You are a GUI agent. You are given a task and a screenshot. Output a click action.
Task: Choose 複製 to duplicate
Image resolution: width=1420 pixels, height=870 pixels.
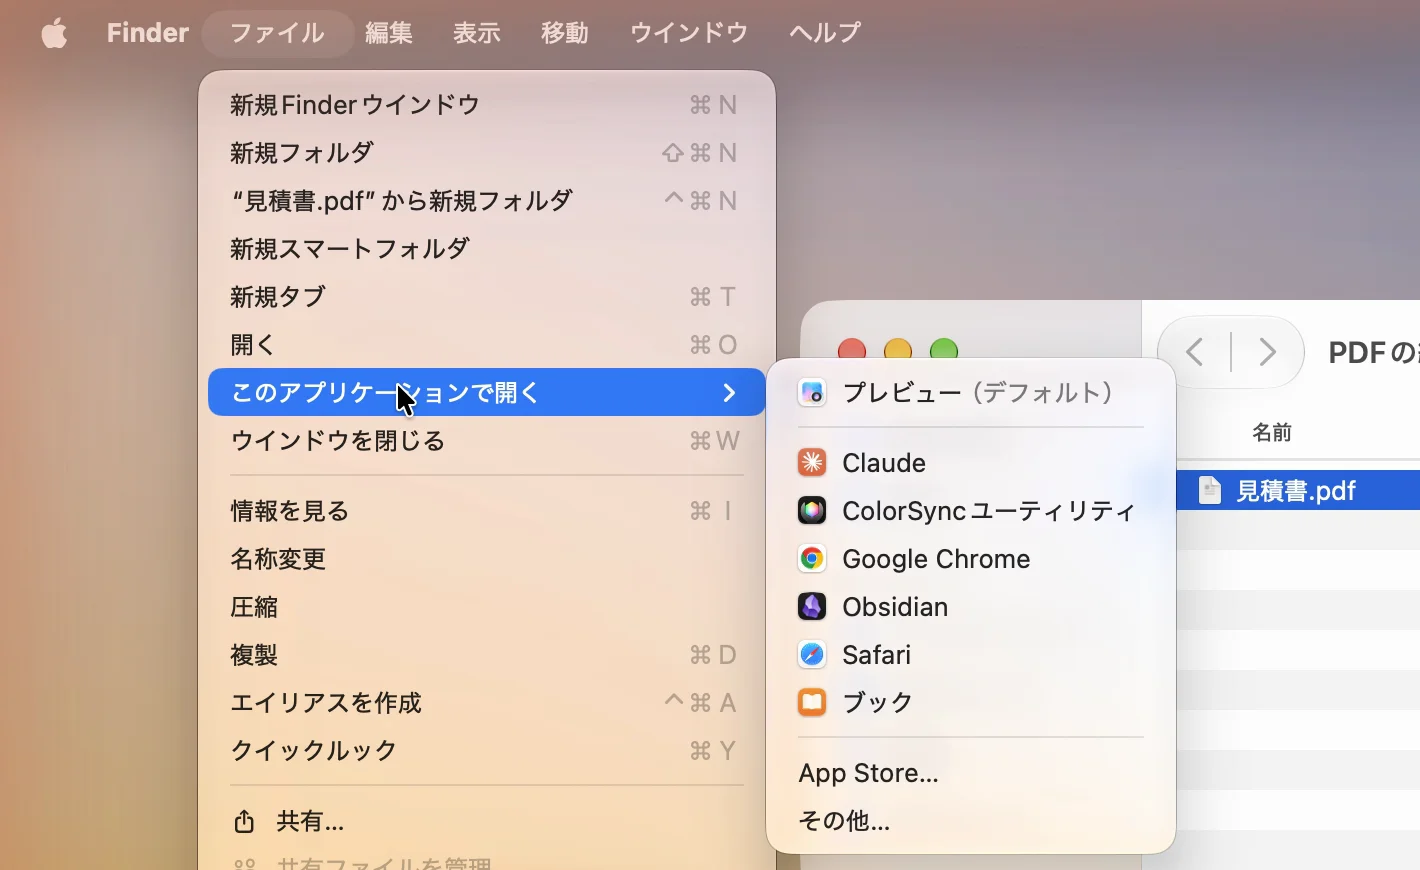pos(487,655)
